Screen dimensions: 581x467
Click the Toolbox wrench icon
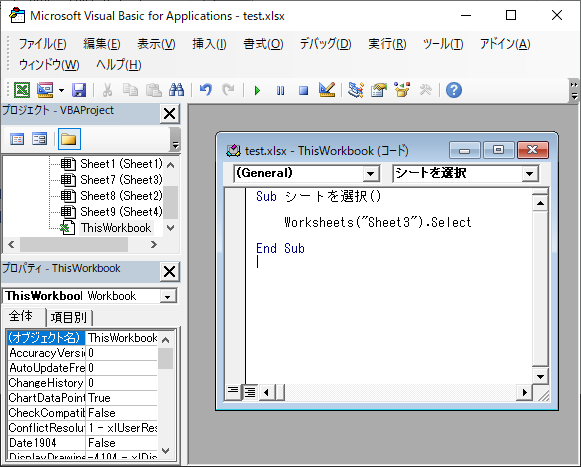425,90
